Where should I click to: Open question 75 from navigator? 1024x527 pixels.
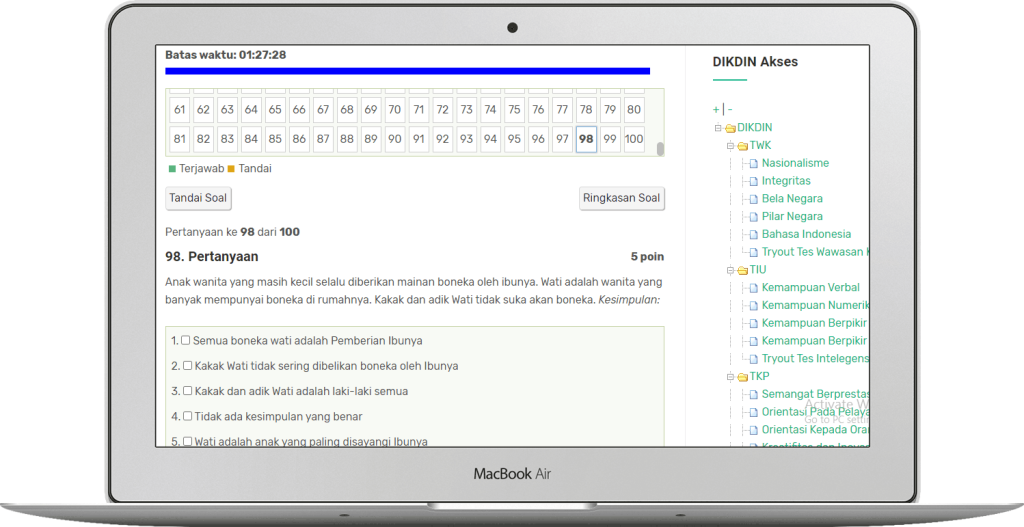pyautogui.click(x=514, y=110)
